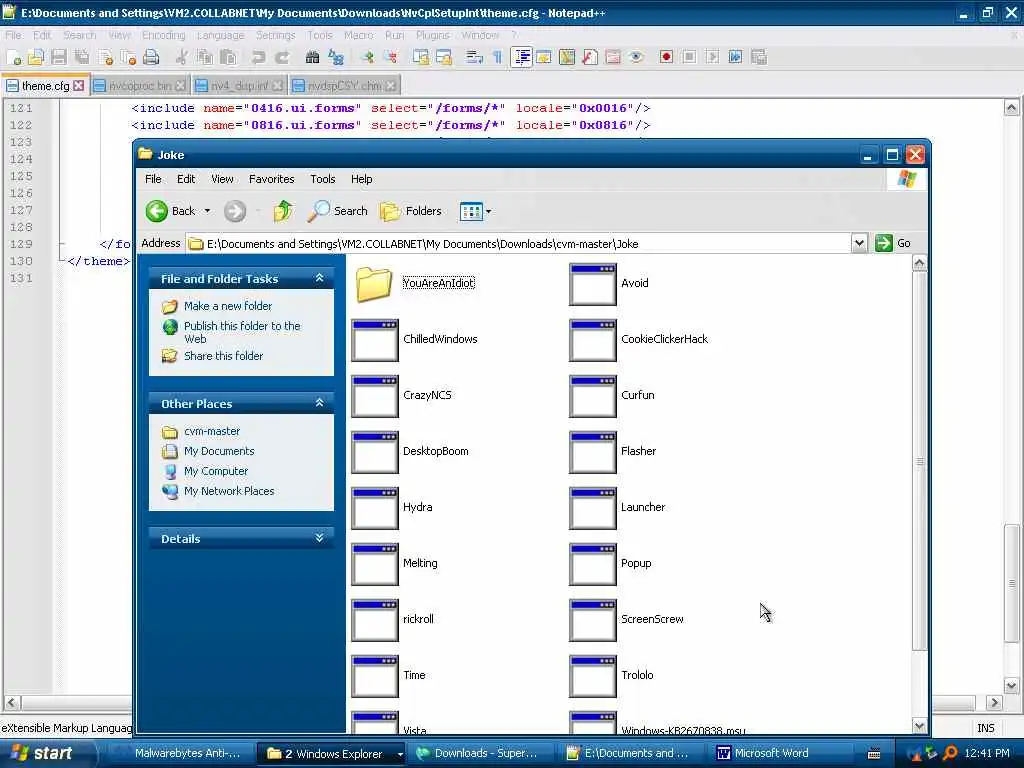The height and width of the screenshot is (768, 1024).
Task: Toggle the Indent Guide icon in Notepad++
Action: (x=521, y=57)
